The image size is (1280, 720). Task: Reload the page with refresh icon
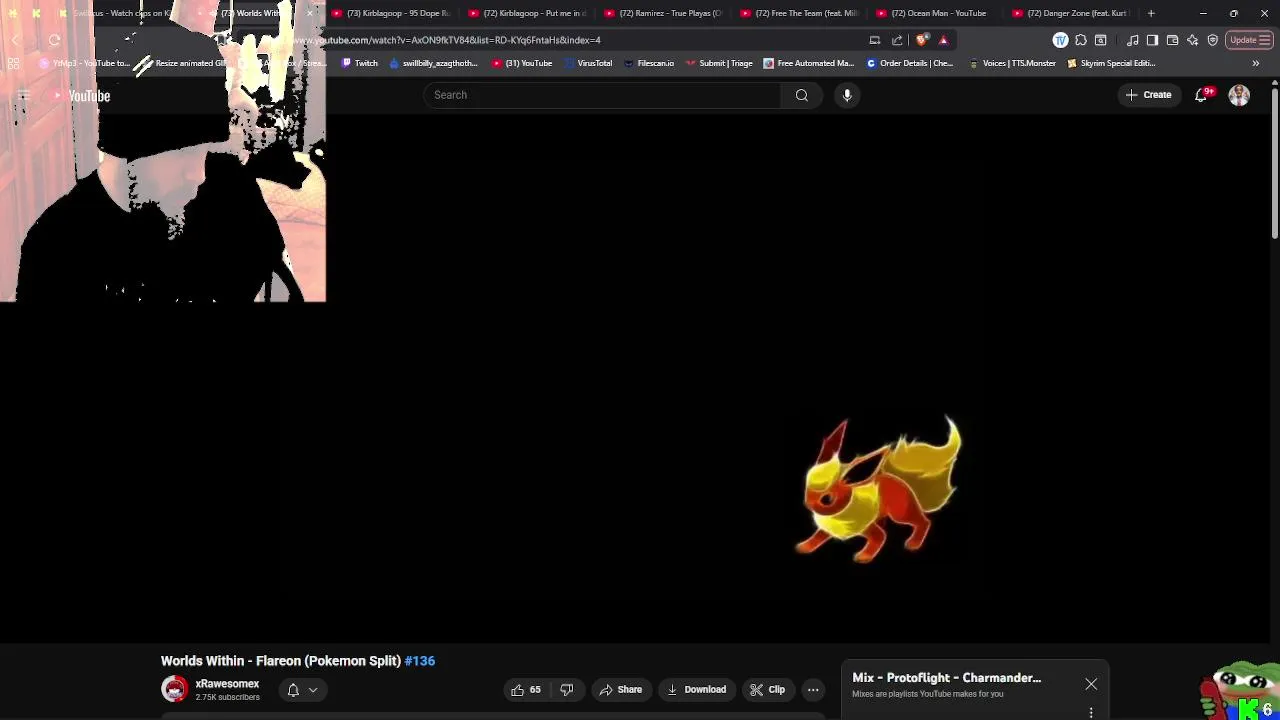pos(54,40)
